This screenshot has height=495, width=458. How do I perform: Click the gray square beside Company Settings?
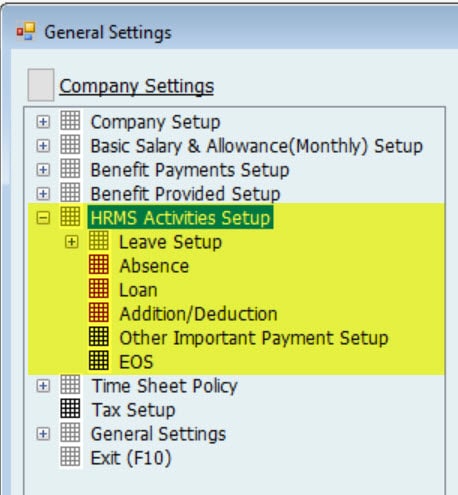tap(41, 85)
